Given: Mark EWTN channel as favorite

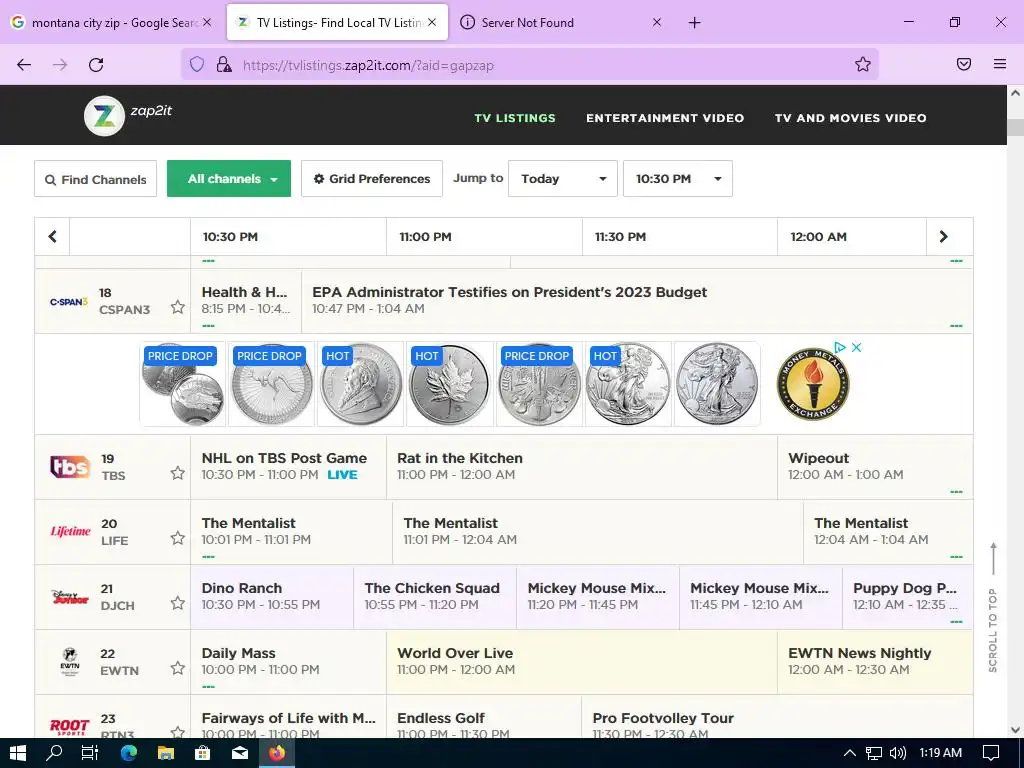Looking at the screenshot, I should (x=178, y=668).
